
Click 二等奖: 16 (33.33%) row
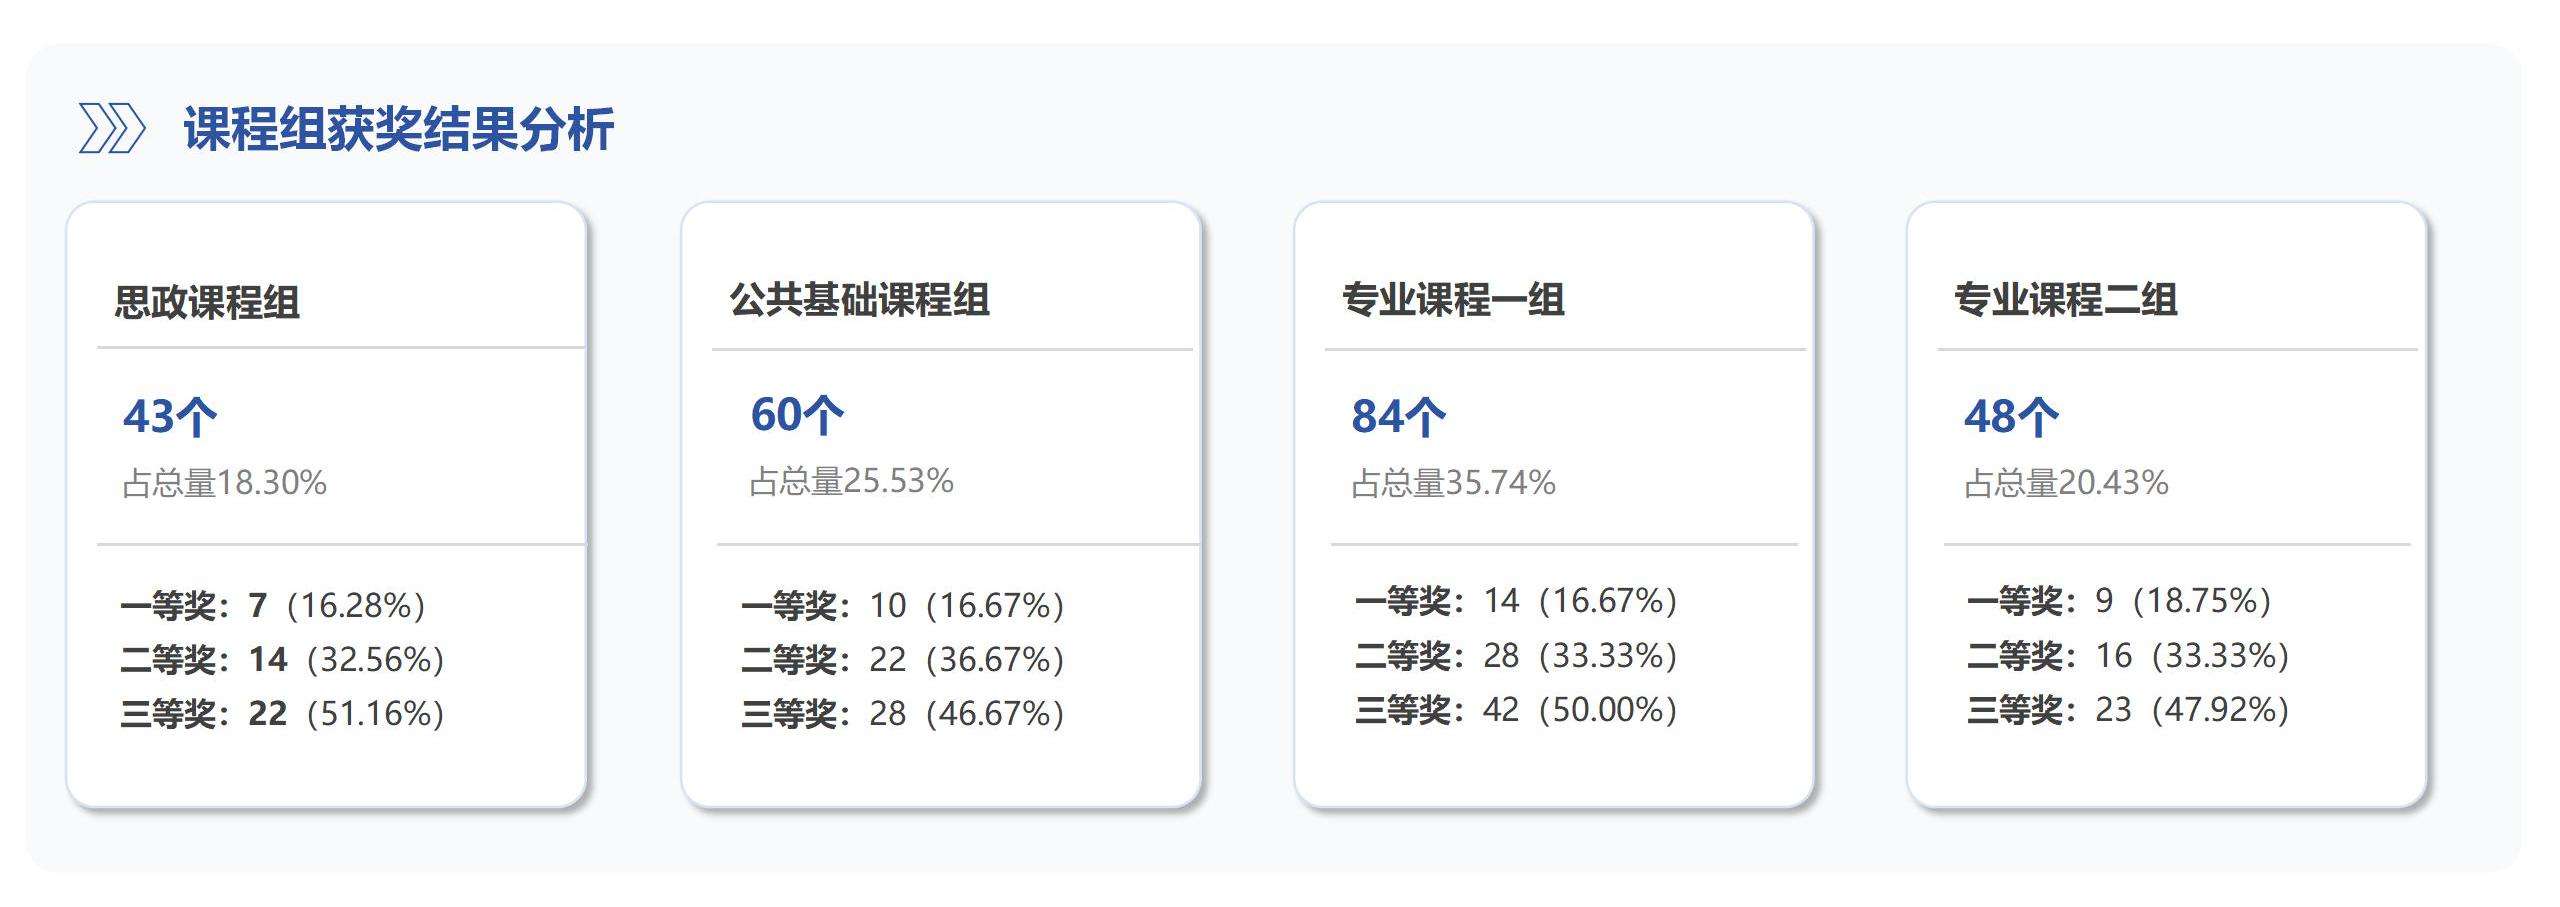[2129, 655]
